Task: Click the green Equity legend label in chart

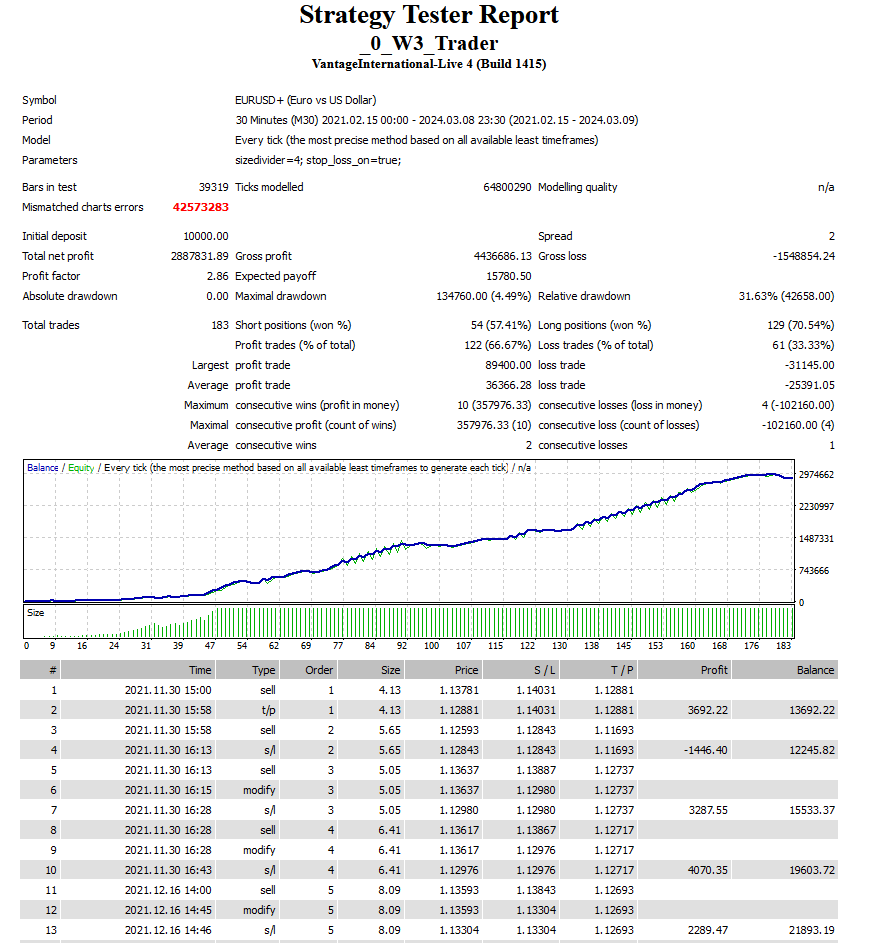Action: (x=81, y=468)
